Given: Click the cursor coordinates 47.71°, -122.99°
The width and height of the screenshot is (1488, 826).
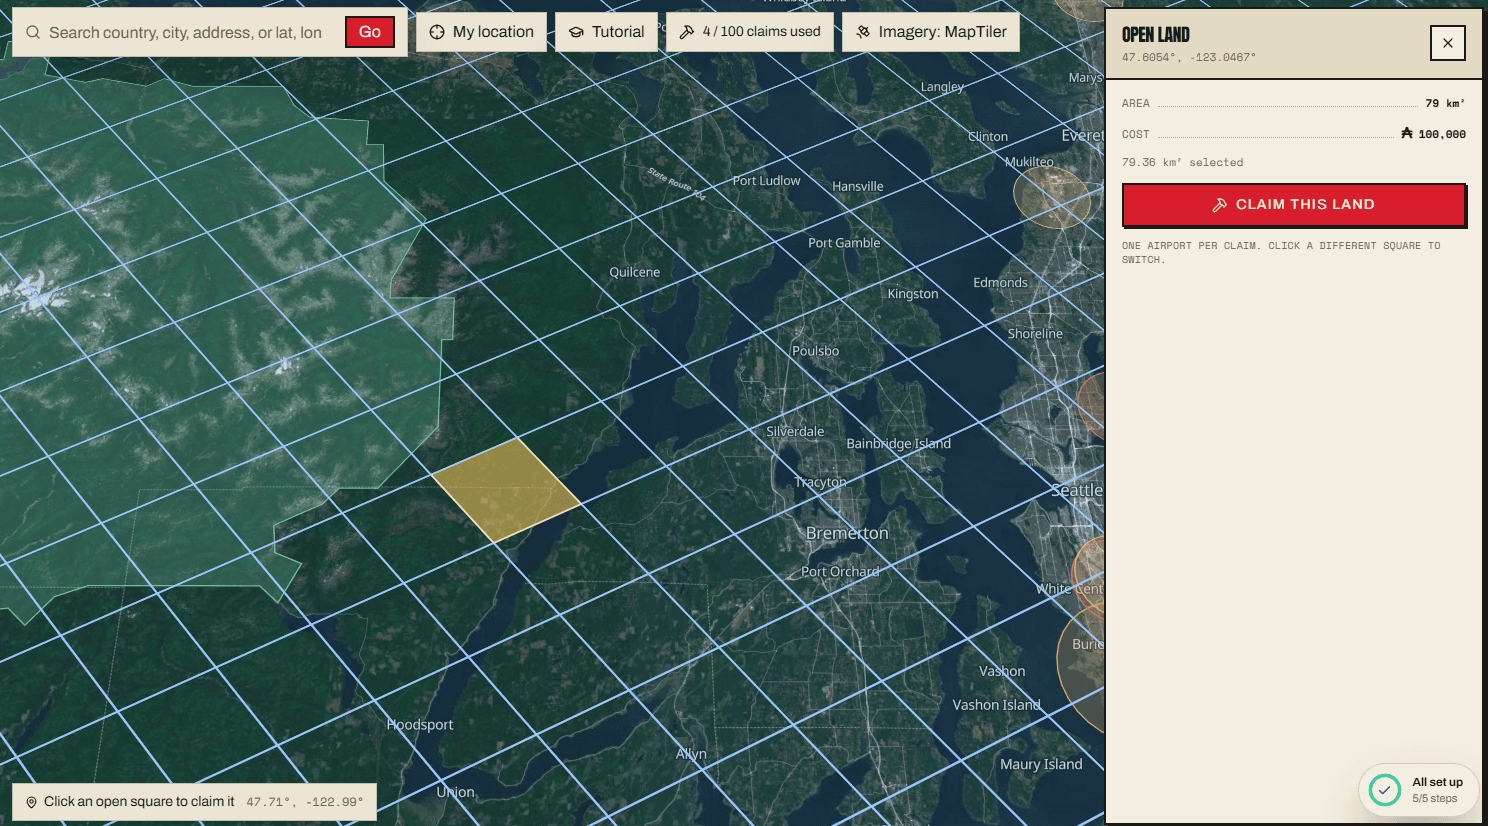Looking at the screenshot, I should 305,802.
